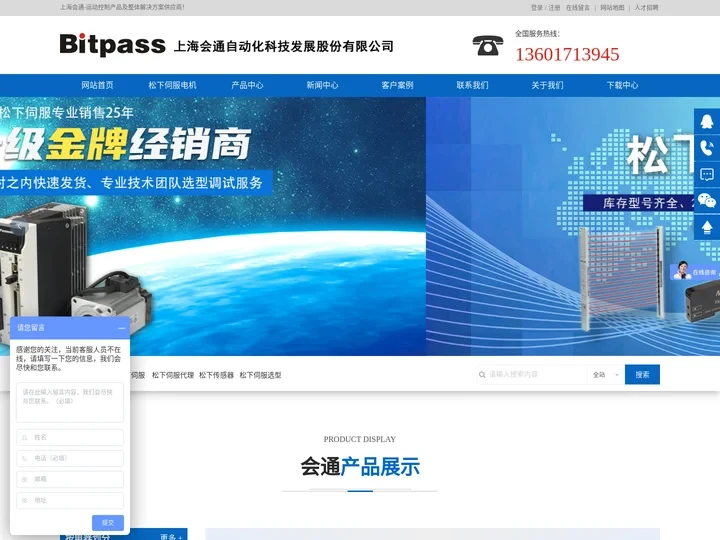Open 产品中心 menu item
Image resolution: width=720 pixels, height=540 pixels.
247,85
